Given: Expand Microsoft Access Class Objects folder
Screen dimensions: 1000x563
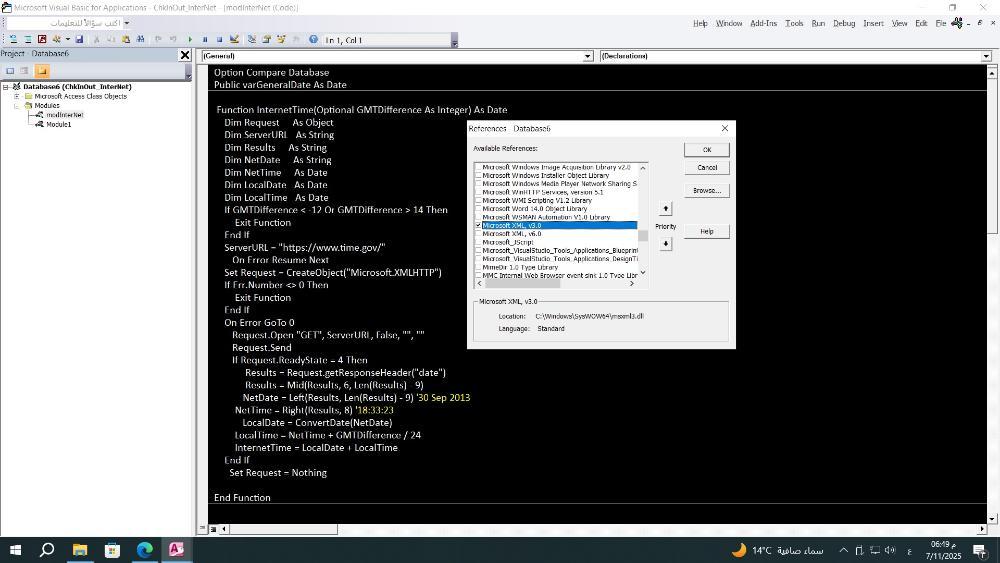Looking at the screenshot, I should click(x=16, y=96).
